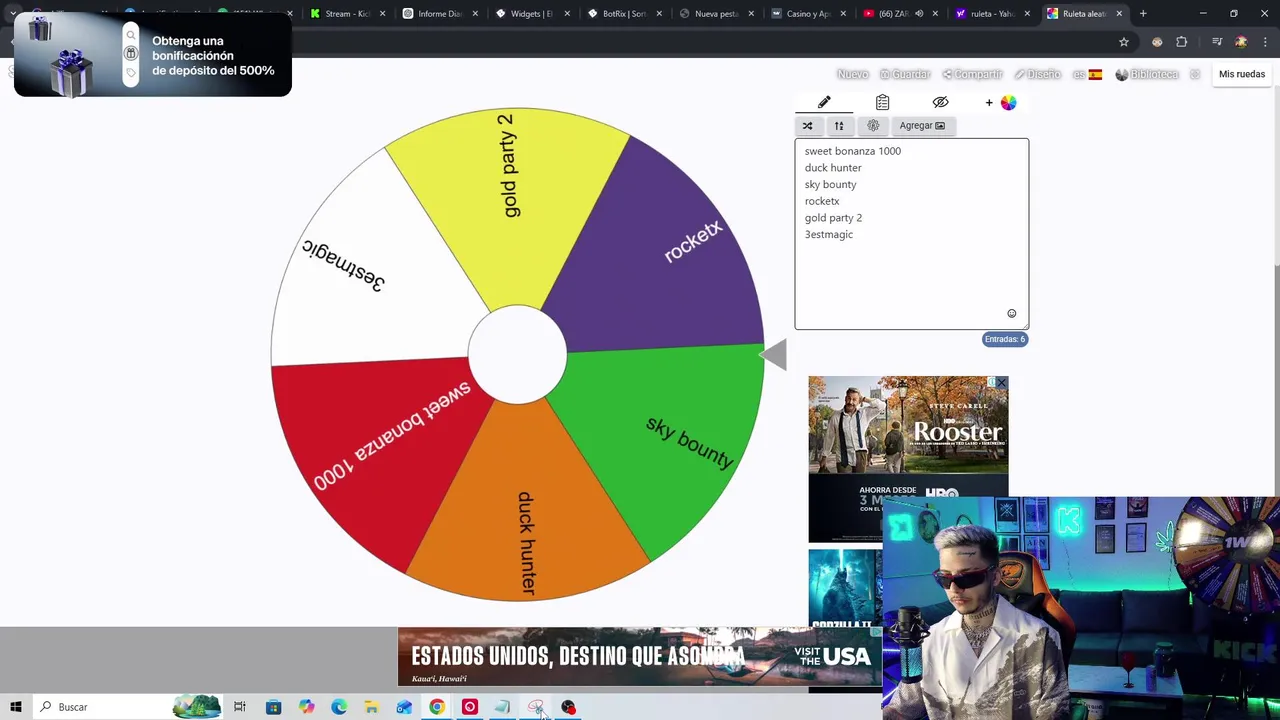Toggle hide entries eye icon
1280x720 pixels.
tap(940, 102)
